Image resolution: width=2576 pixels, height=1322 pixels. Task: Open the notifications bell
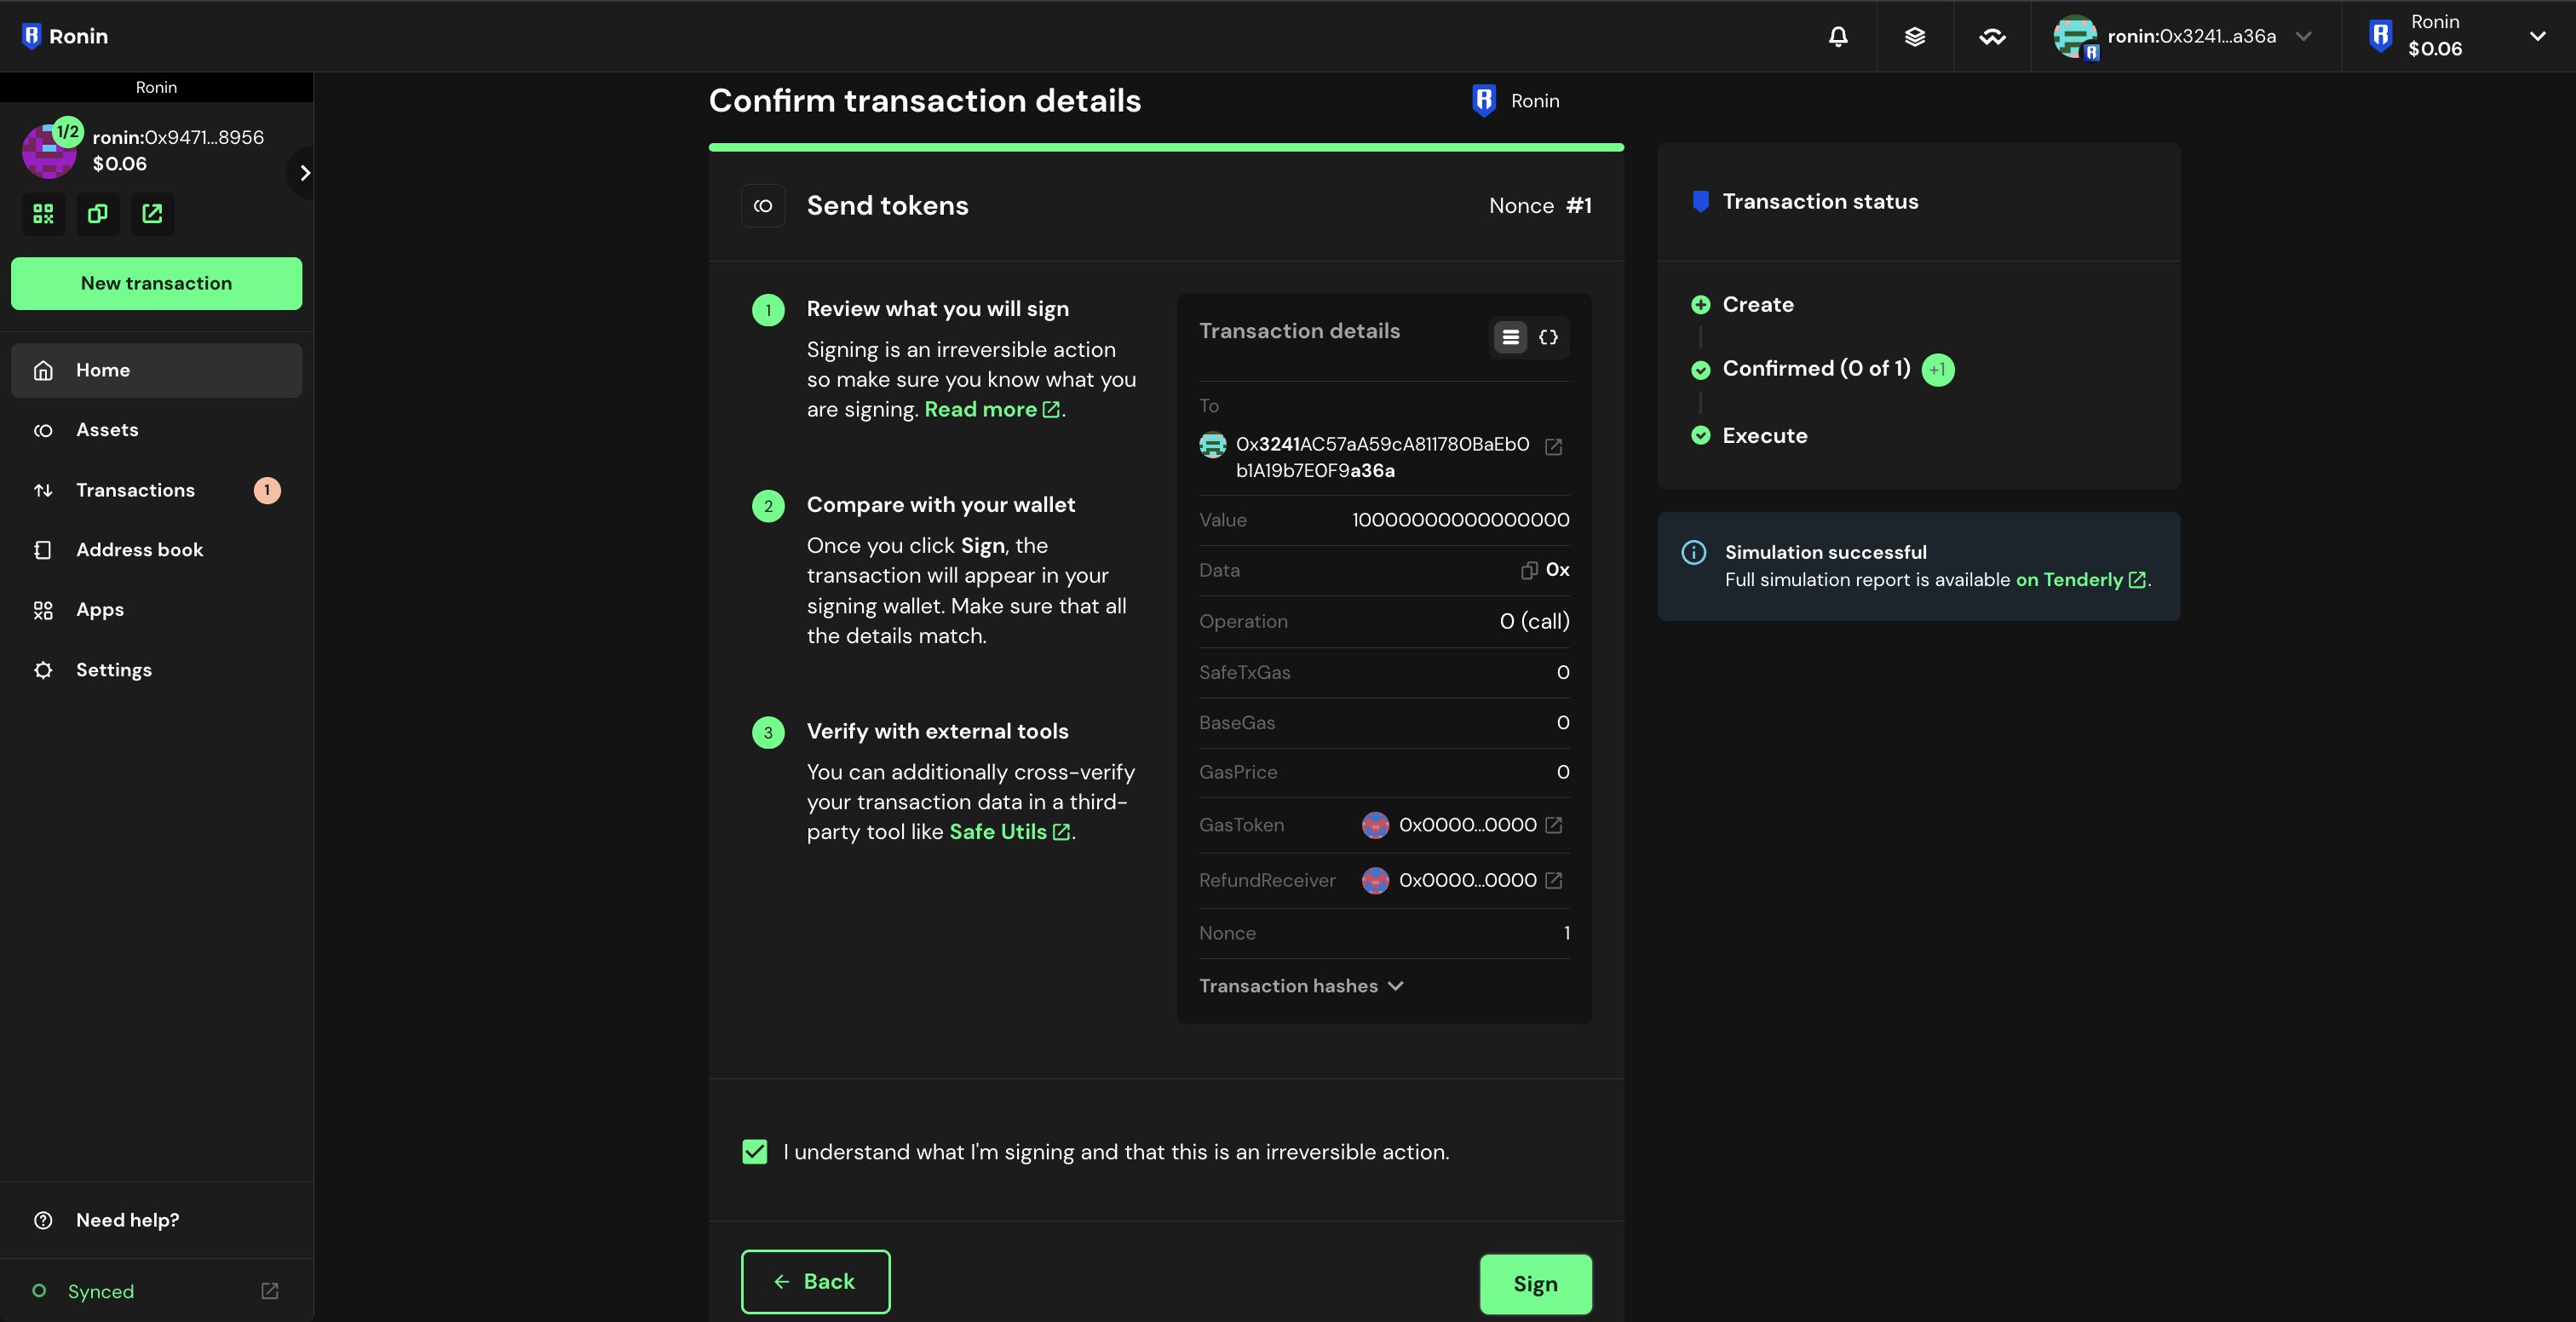[x=1838, y=36]
